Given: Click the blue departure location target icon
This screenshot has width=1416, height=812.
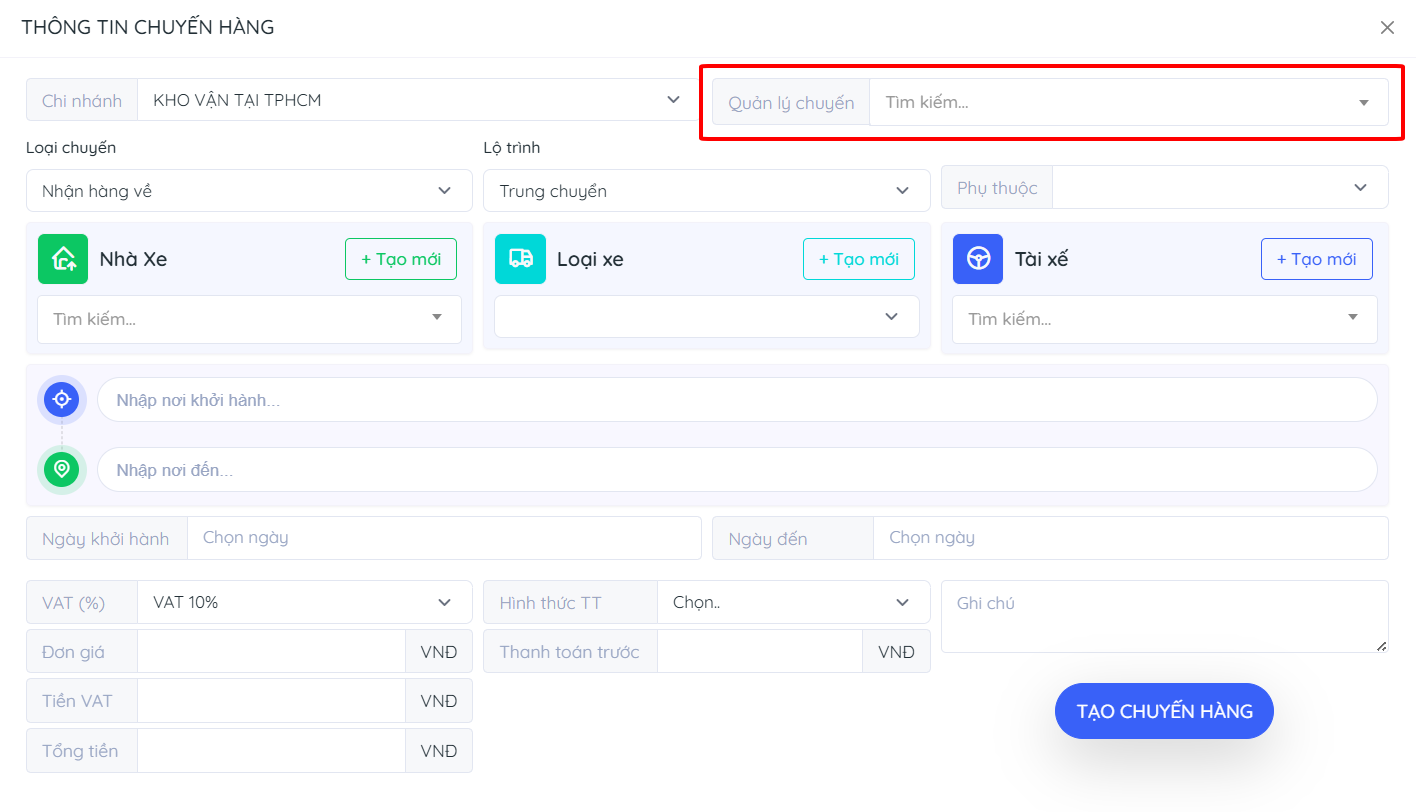Looking at the screenshot, I should tap(62, 400).
